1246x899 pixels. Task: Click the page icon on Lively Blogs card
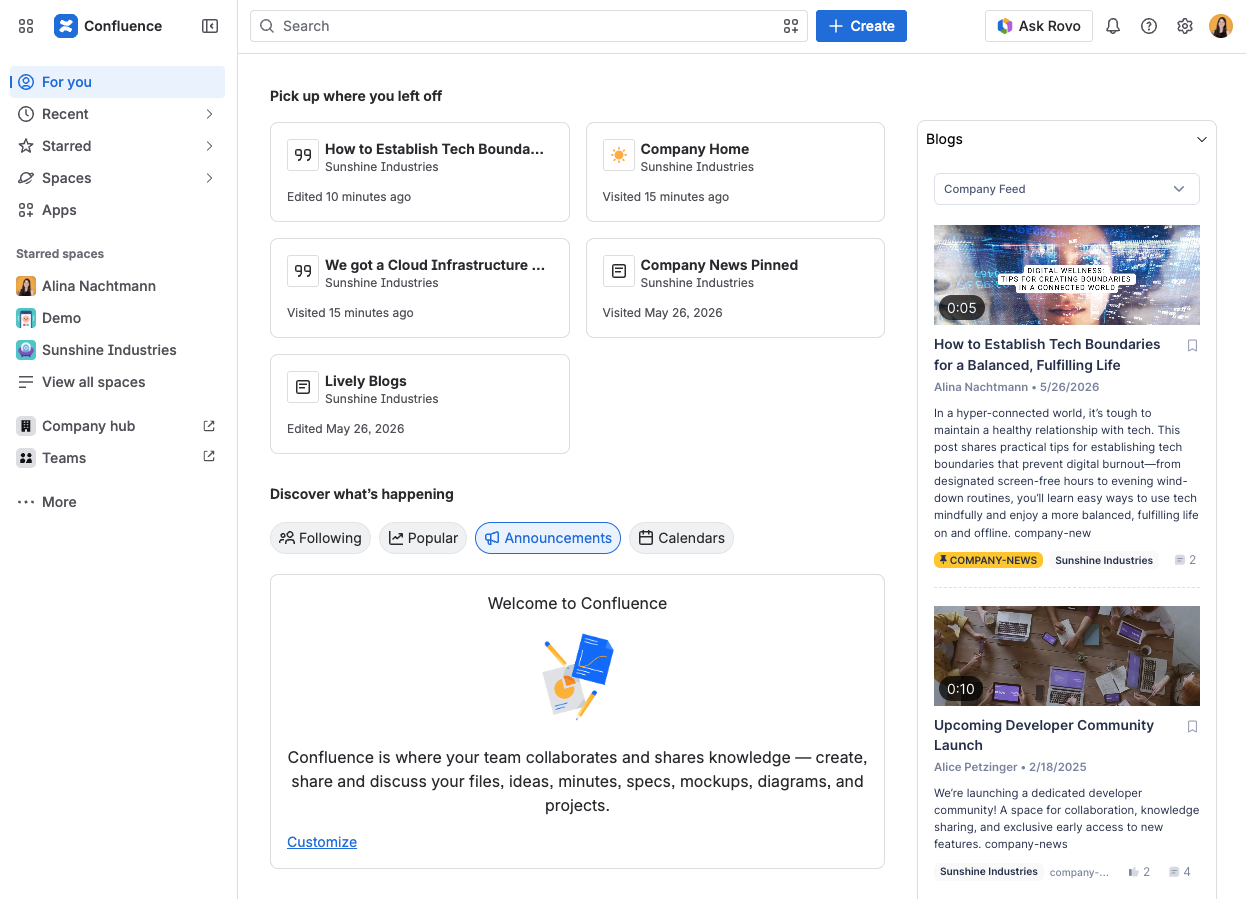(303, 387)
